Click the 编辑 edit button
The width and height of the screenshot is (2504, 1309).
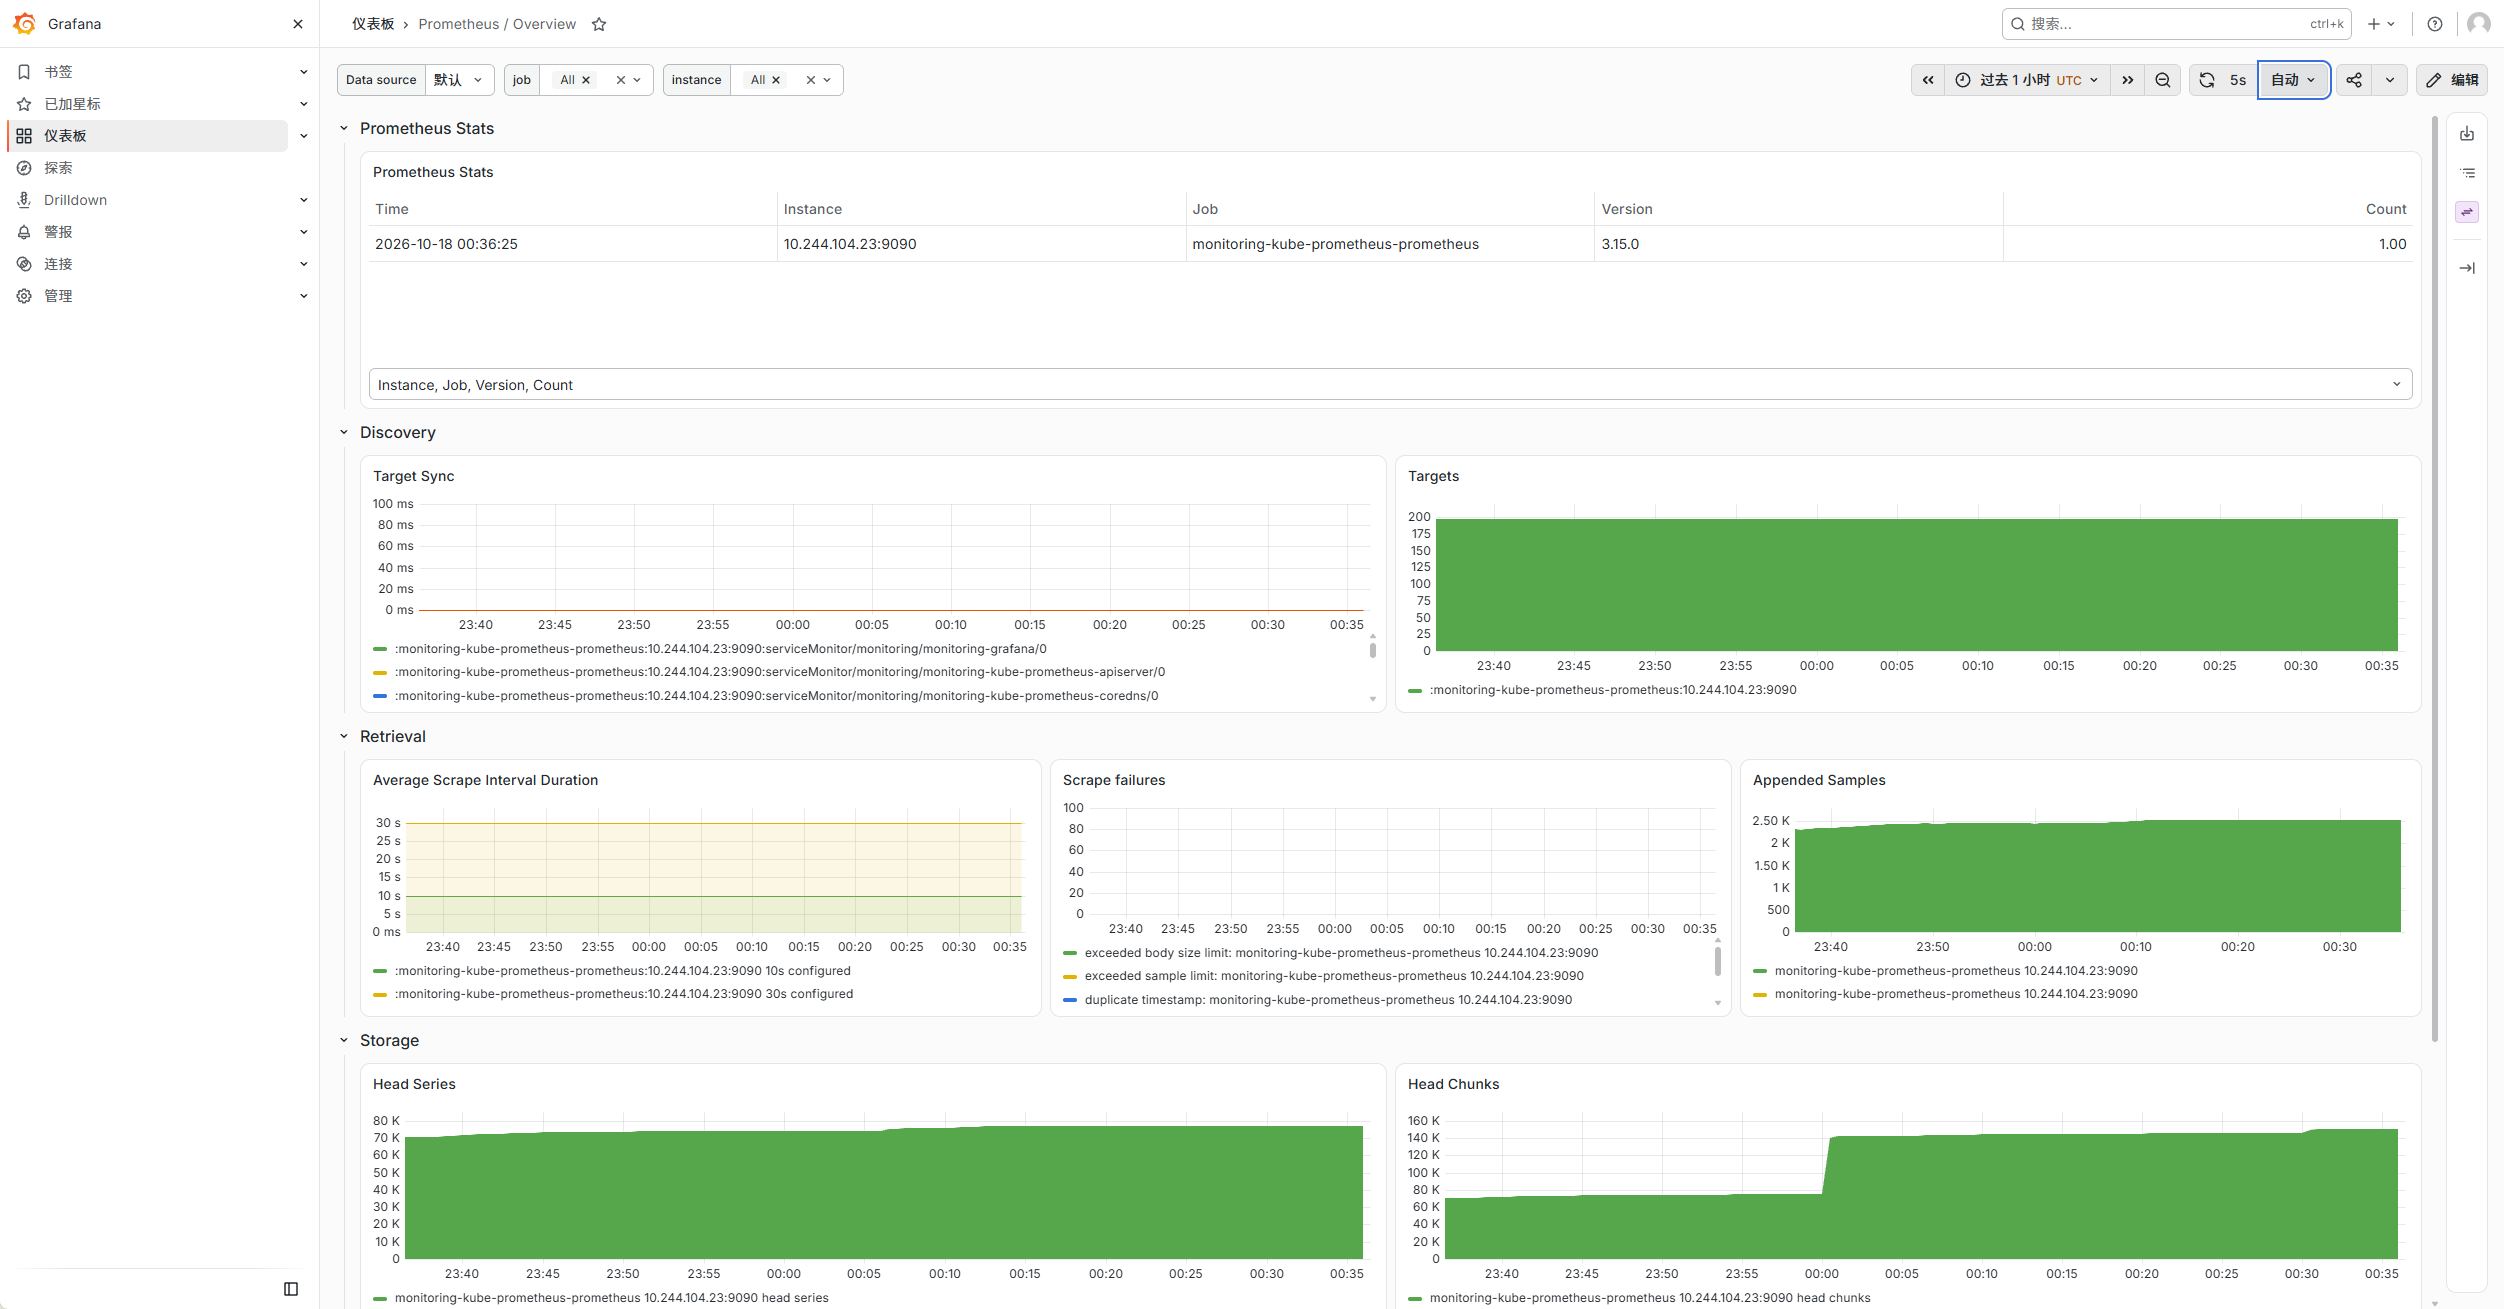click(2452, 80)
